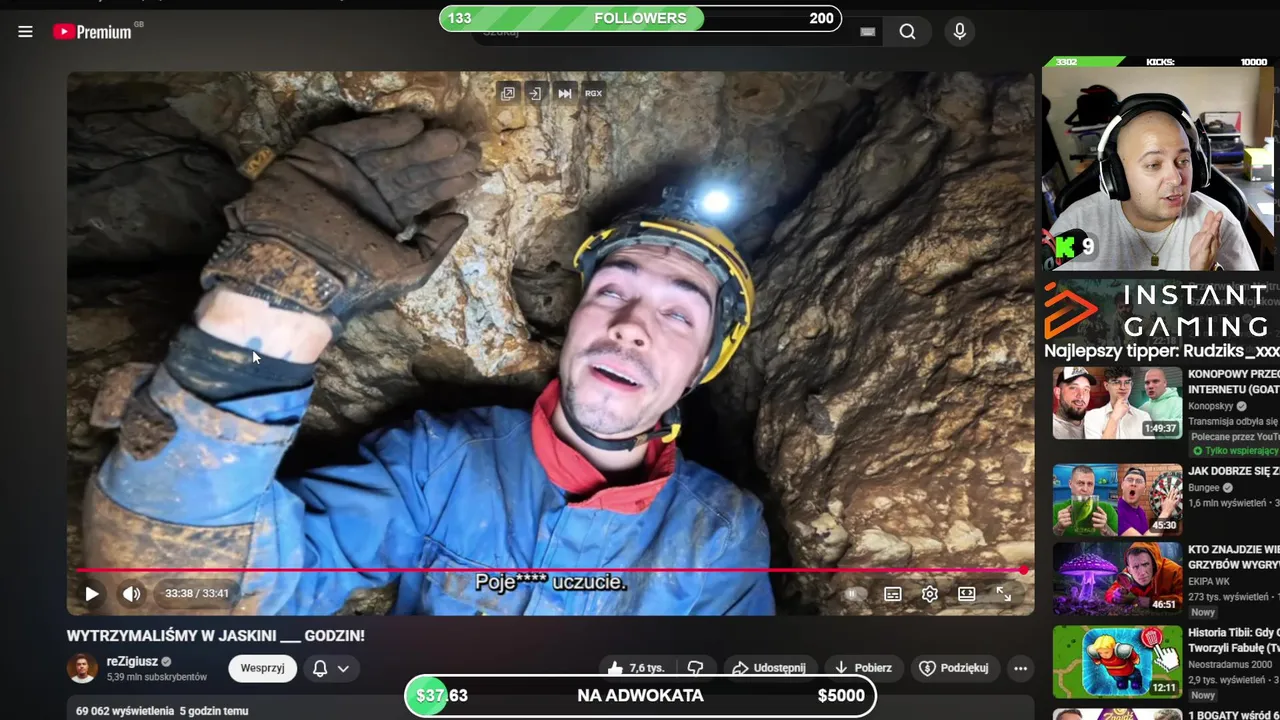The height and width of the screenshot is (720, 1280).
Task: Click the streamer webcam overlay
Action: [1160, 168]
